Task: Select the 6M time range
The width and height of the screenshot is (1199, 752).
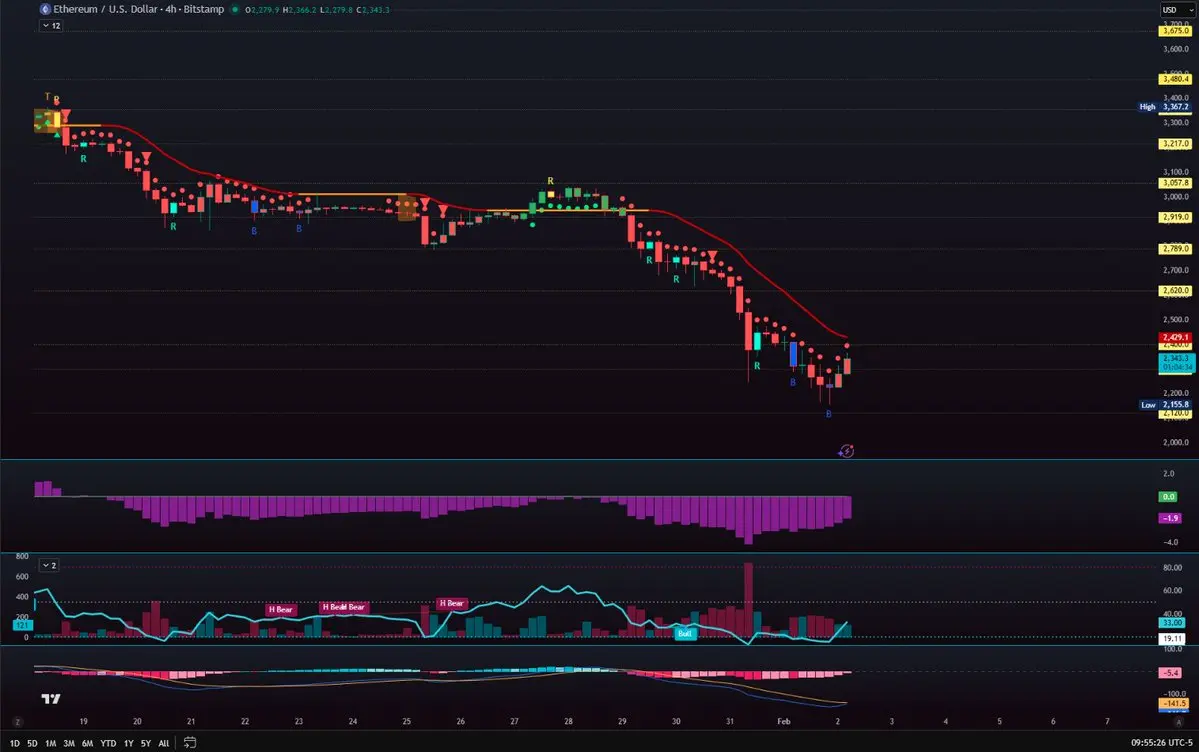Action: [x=87, y=743]
